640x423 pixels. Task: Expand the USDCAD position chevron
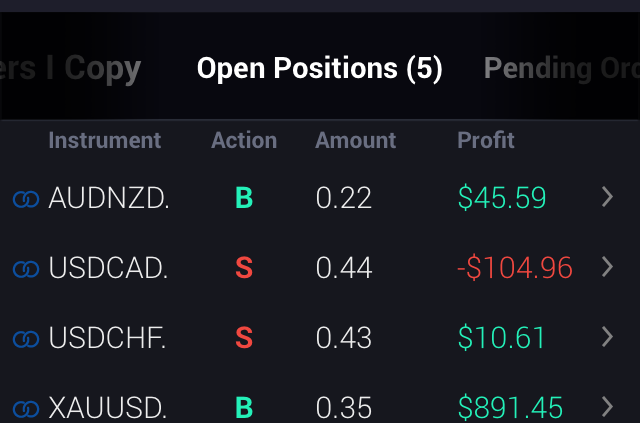(607, 267)
